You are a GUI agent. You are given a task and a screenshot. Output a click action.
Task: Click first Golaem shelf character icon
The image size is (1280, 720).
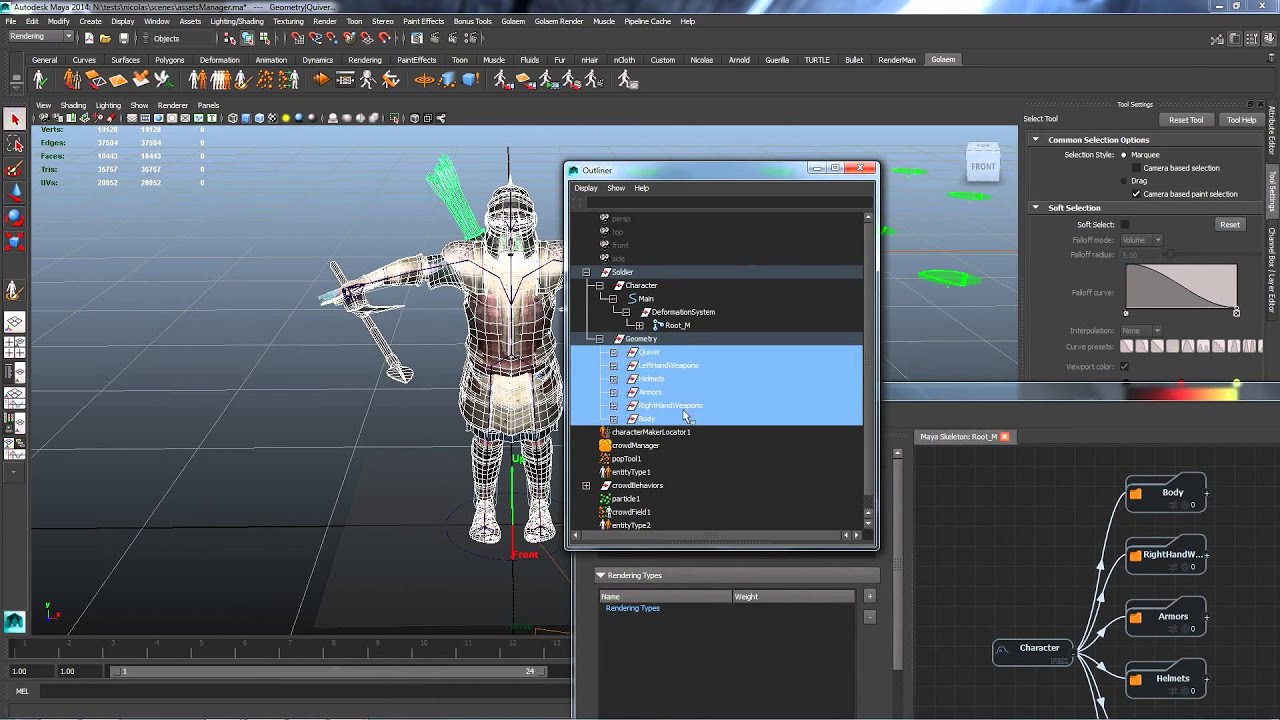[40, 80]
